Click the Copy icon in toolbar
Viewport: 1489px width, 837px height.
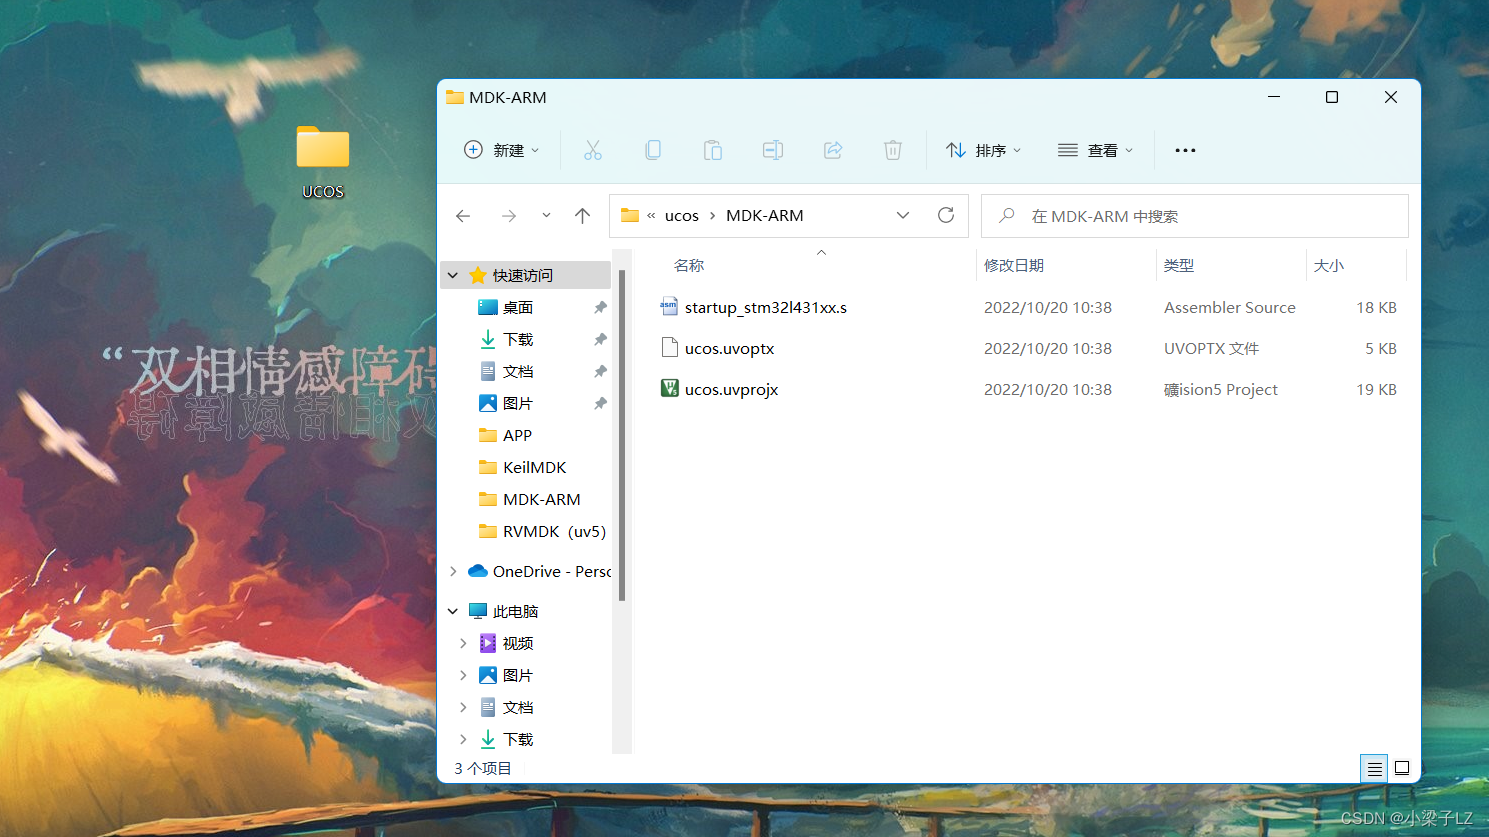click(653, 150)
